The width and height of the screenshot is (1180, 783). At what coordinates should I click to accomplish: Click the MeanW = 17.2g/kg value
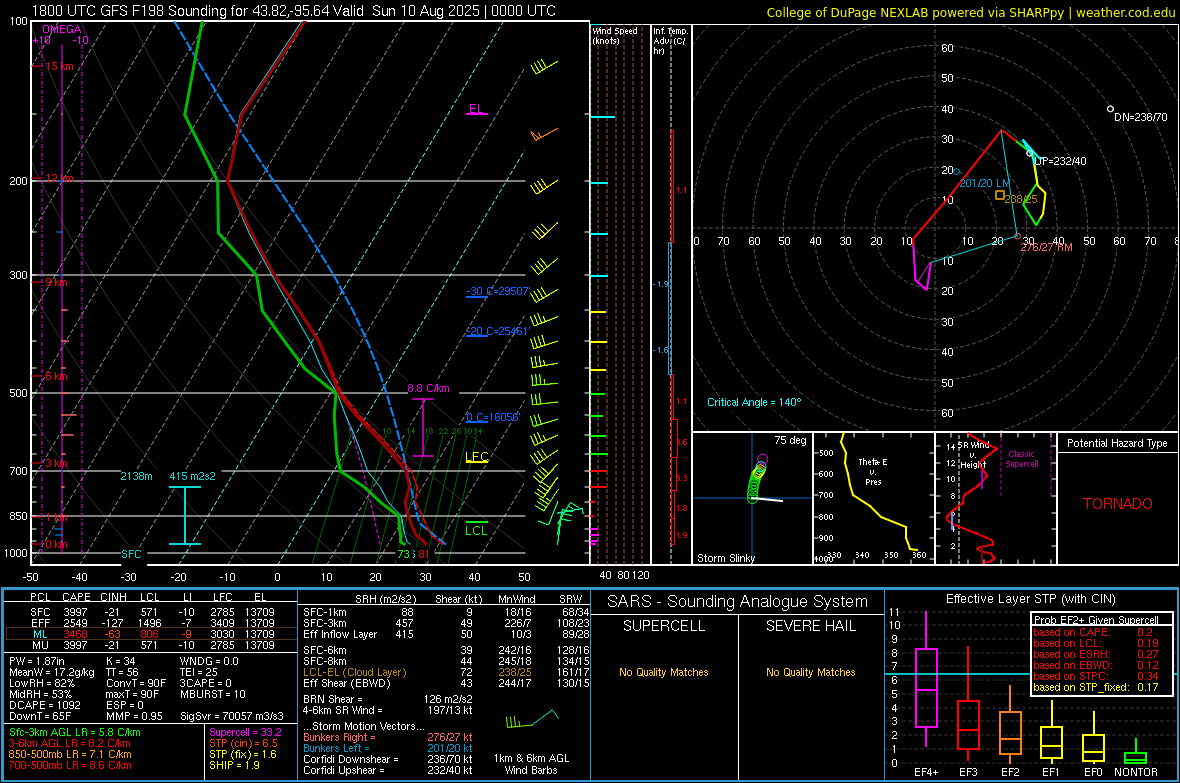pos(52,672)
